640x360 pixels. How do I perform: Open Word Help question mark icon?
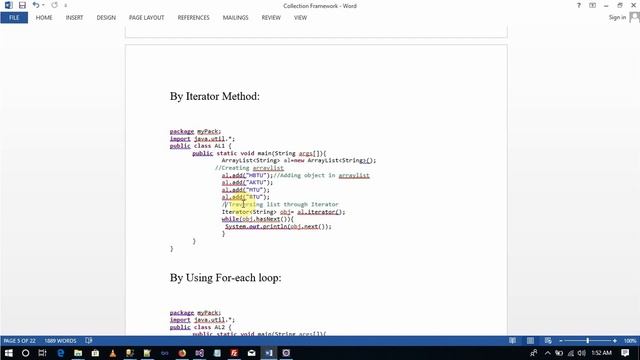point(578,5)
